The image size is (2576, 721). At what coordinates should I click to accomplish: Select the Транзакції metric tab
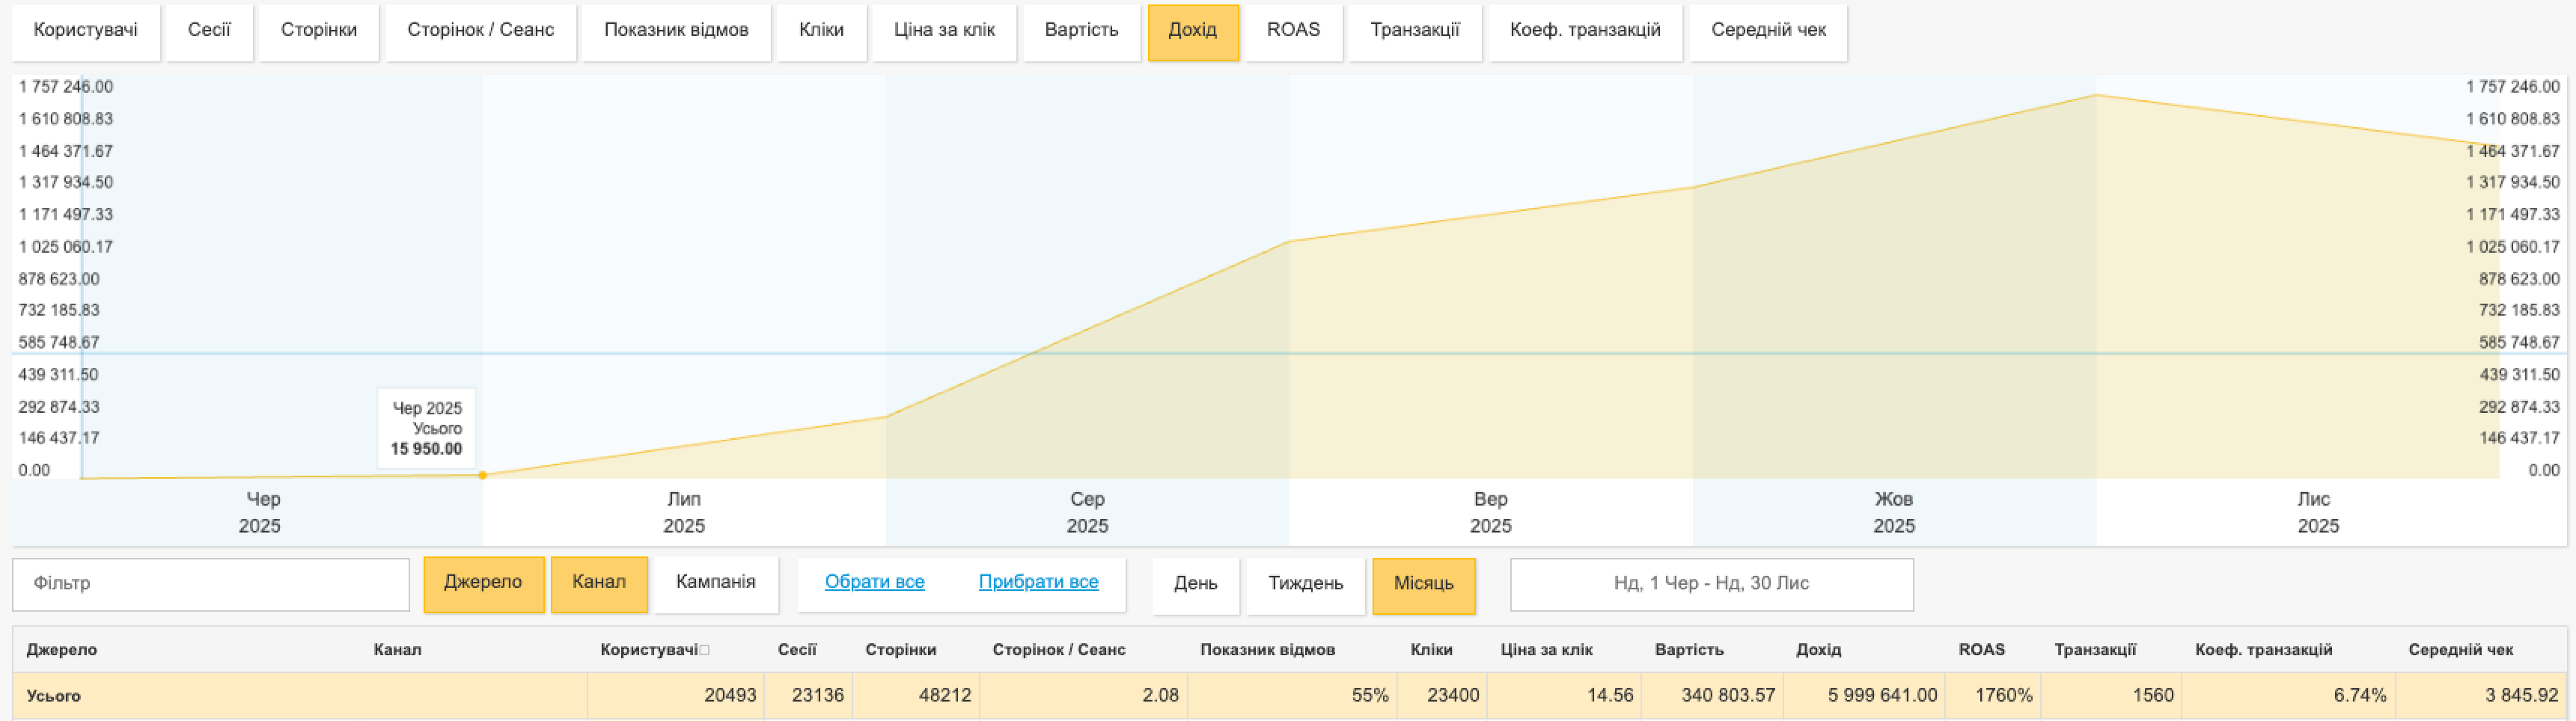tap(1414, 32)
